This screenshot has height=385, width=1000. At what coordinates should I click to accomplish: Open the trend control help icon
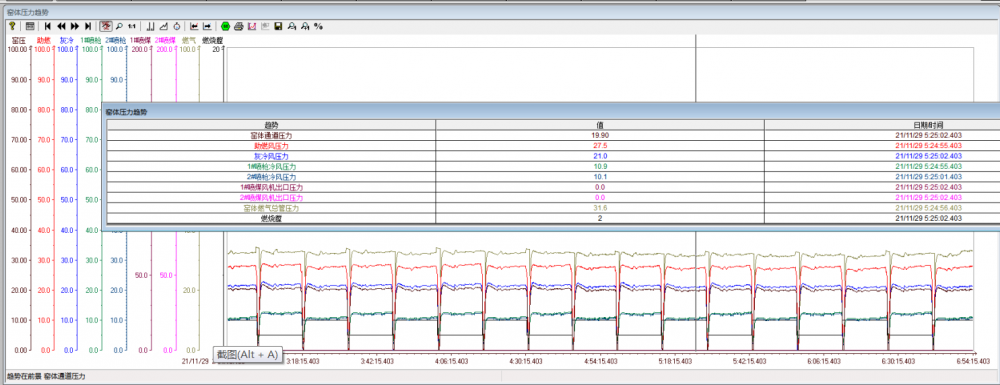(11, 26)
